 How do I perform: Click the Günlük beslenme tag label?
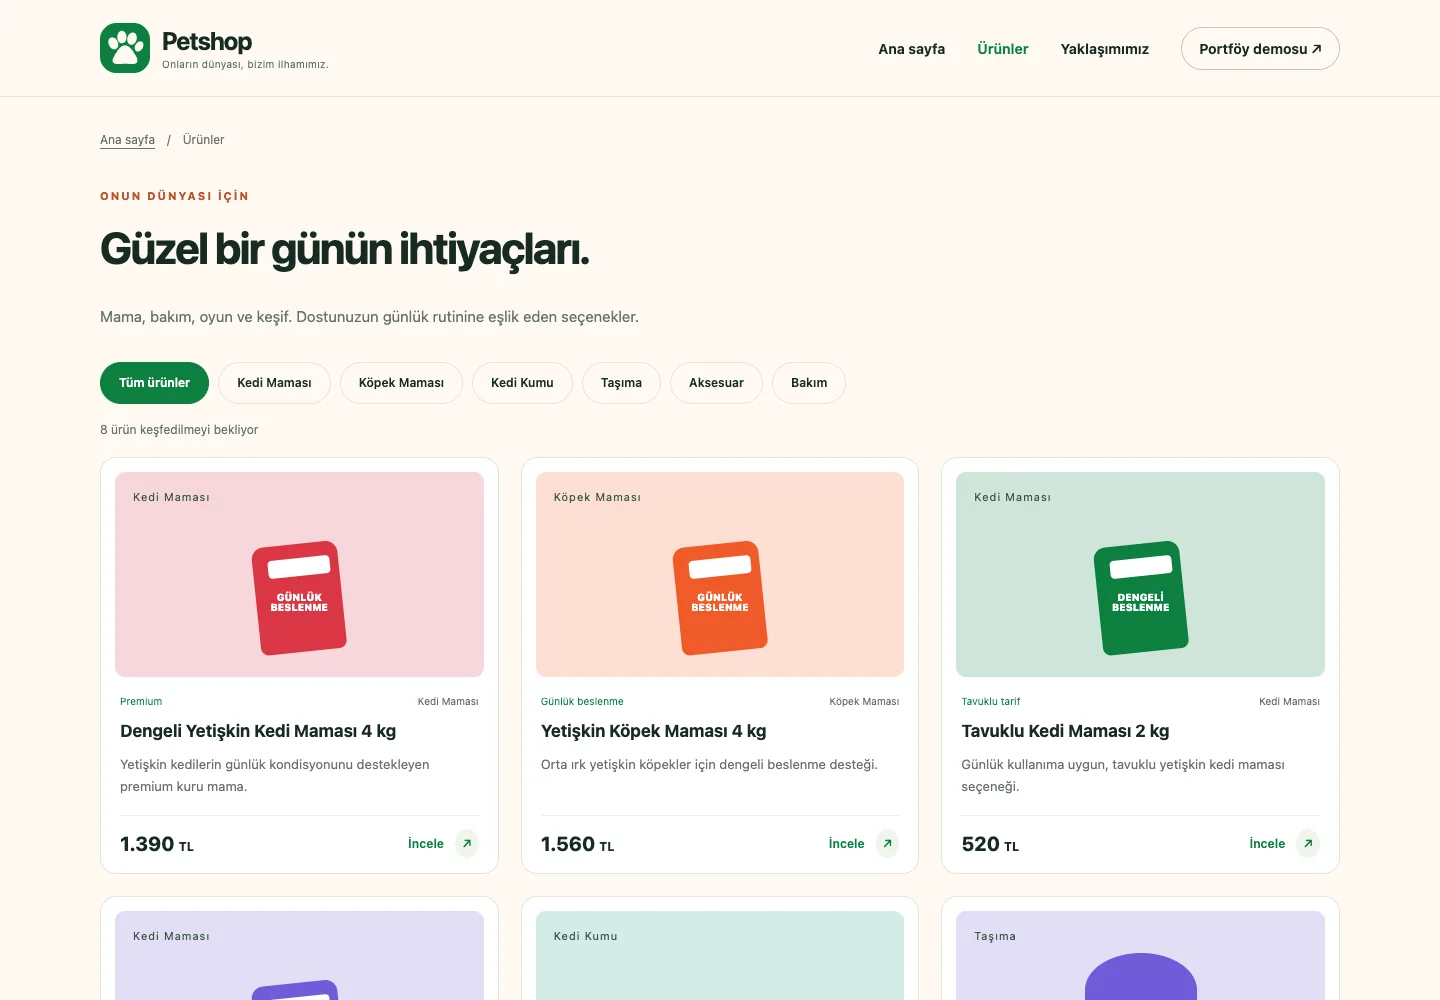click(x=582, y=702)
